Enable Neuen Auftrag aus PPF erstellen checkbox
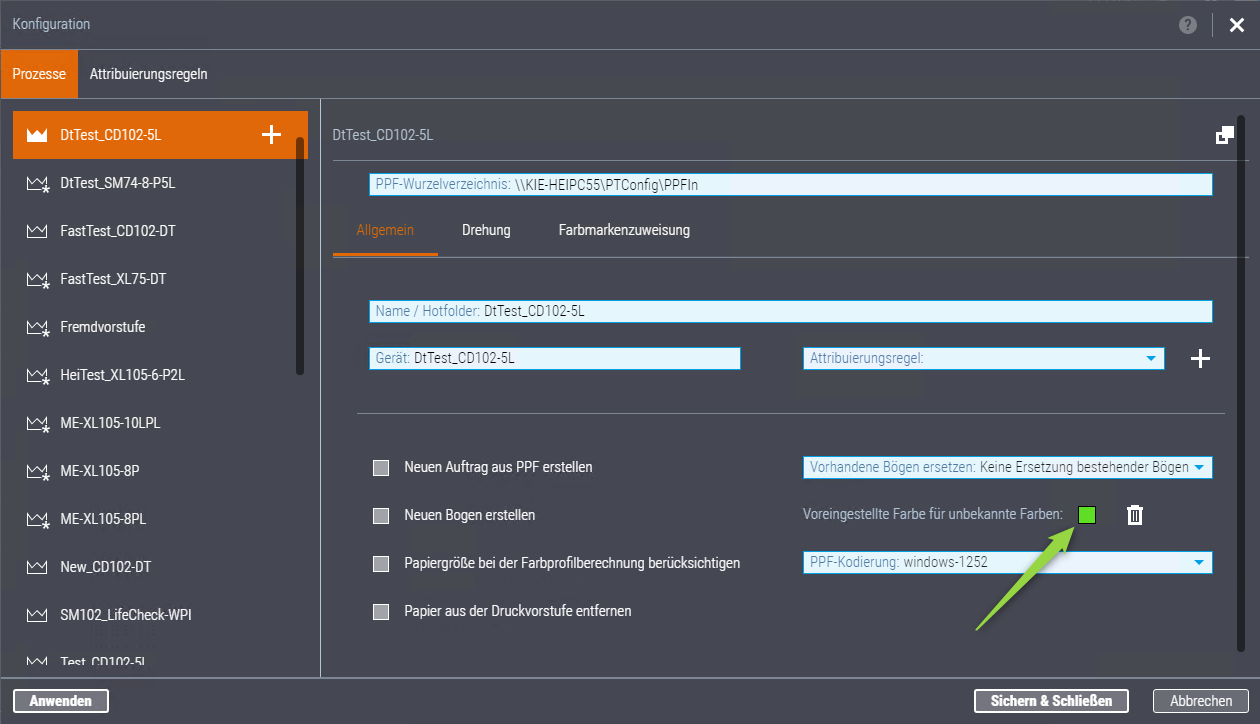Viewport: 1260px width, 724px height. (381, 467)
